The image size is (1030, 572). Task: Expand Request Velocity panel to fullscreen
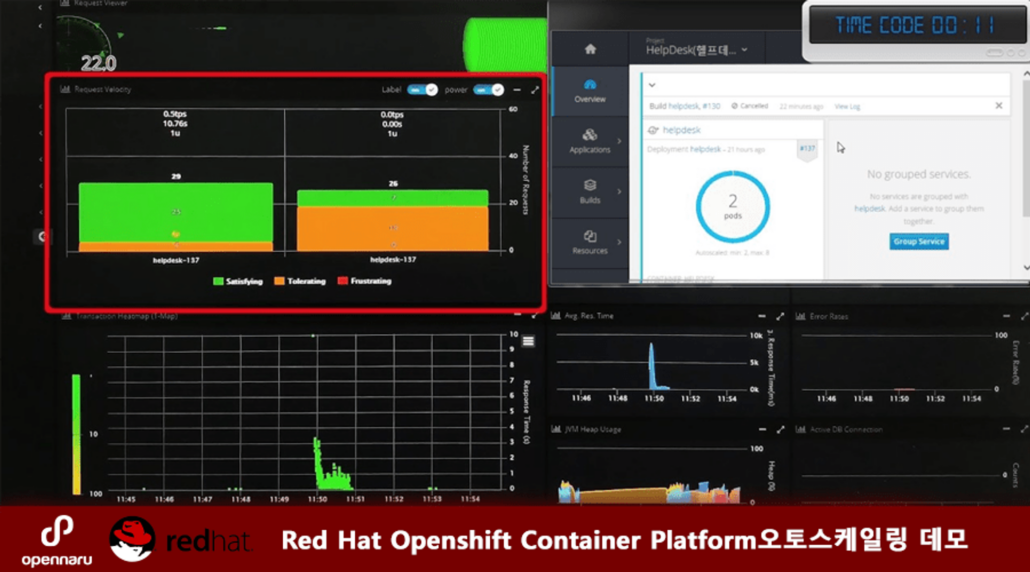tap(535, 89)
